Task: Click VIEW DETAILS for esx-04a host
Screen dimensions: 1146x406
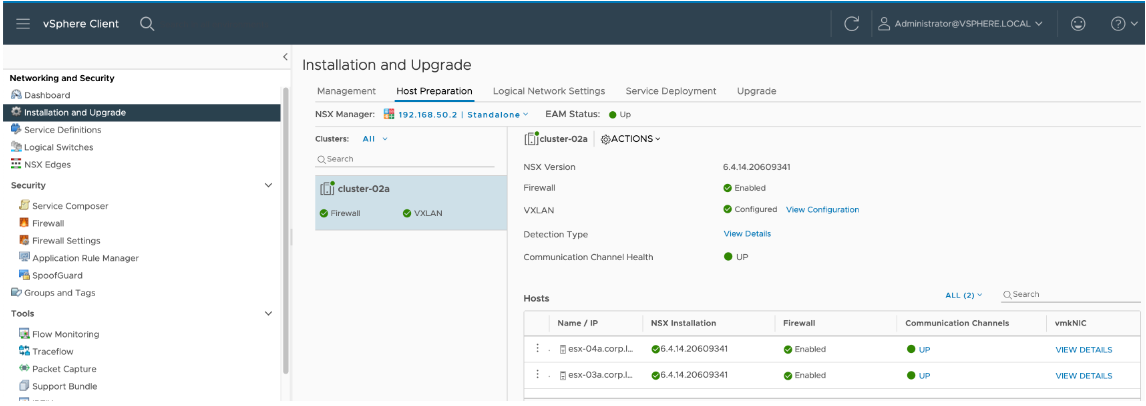Action: pyautogui.click(x=1083, y=350)
